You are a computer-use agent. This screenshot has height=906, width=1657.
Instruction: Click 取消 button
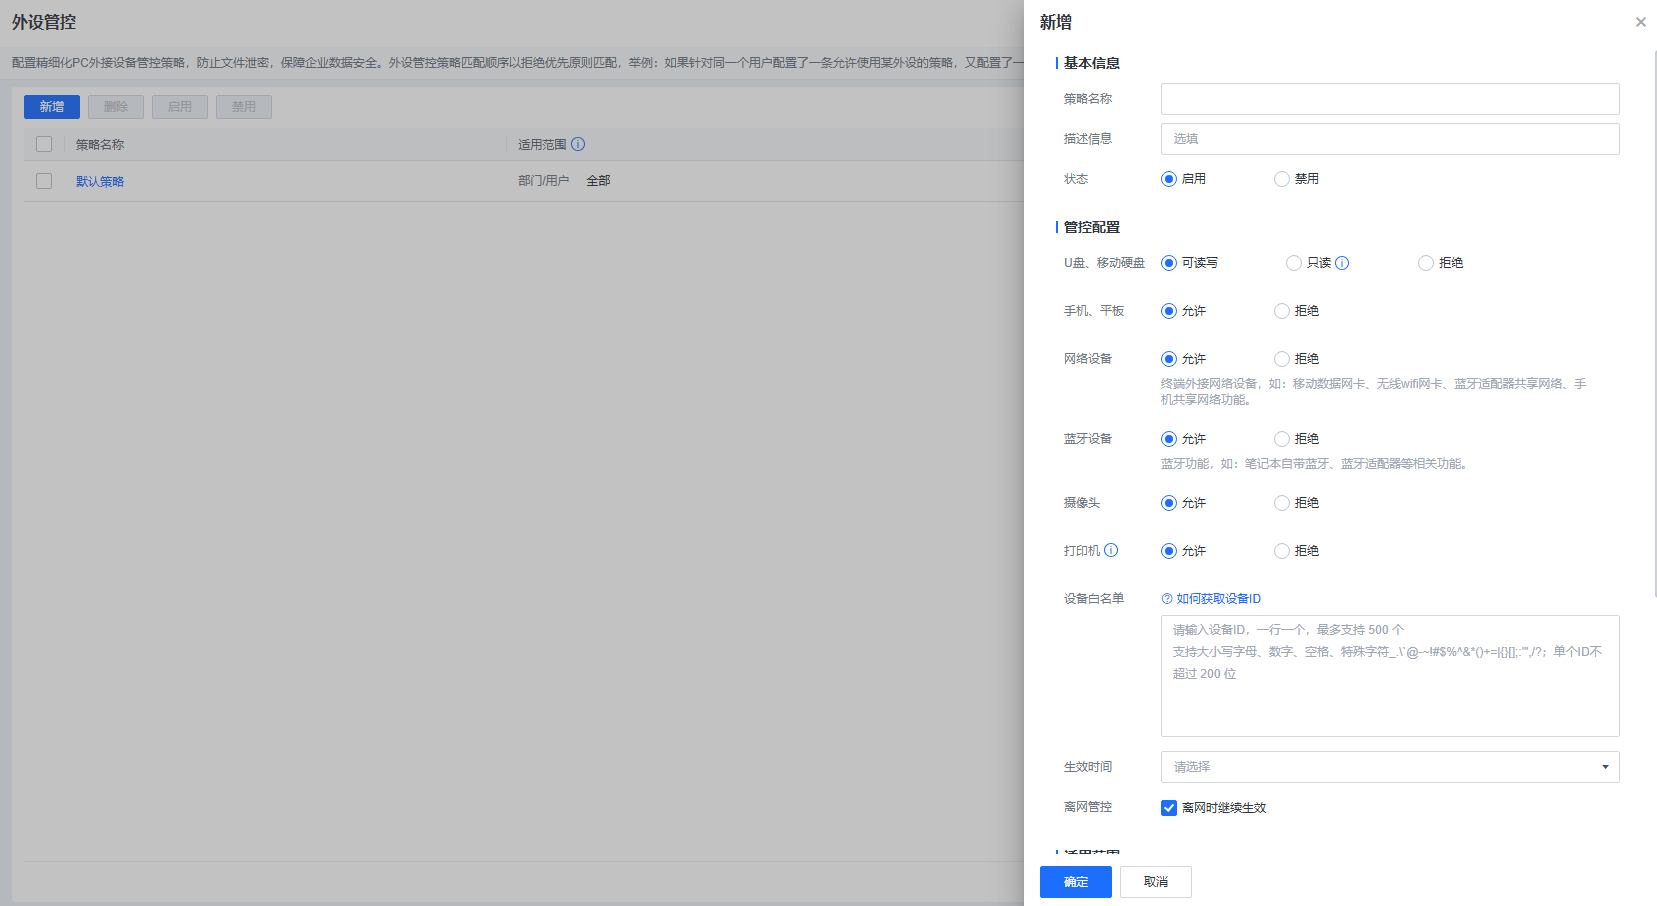(1155, 882)
